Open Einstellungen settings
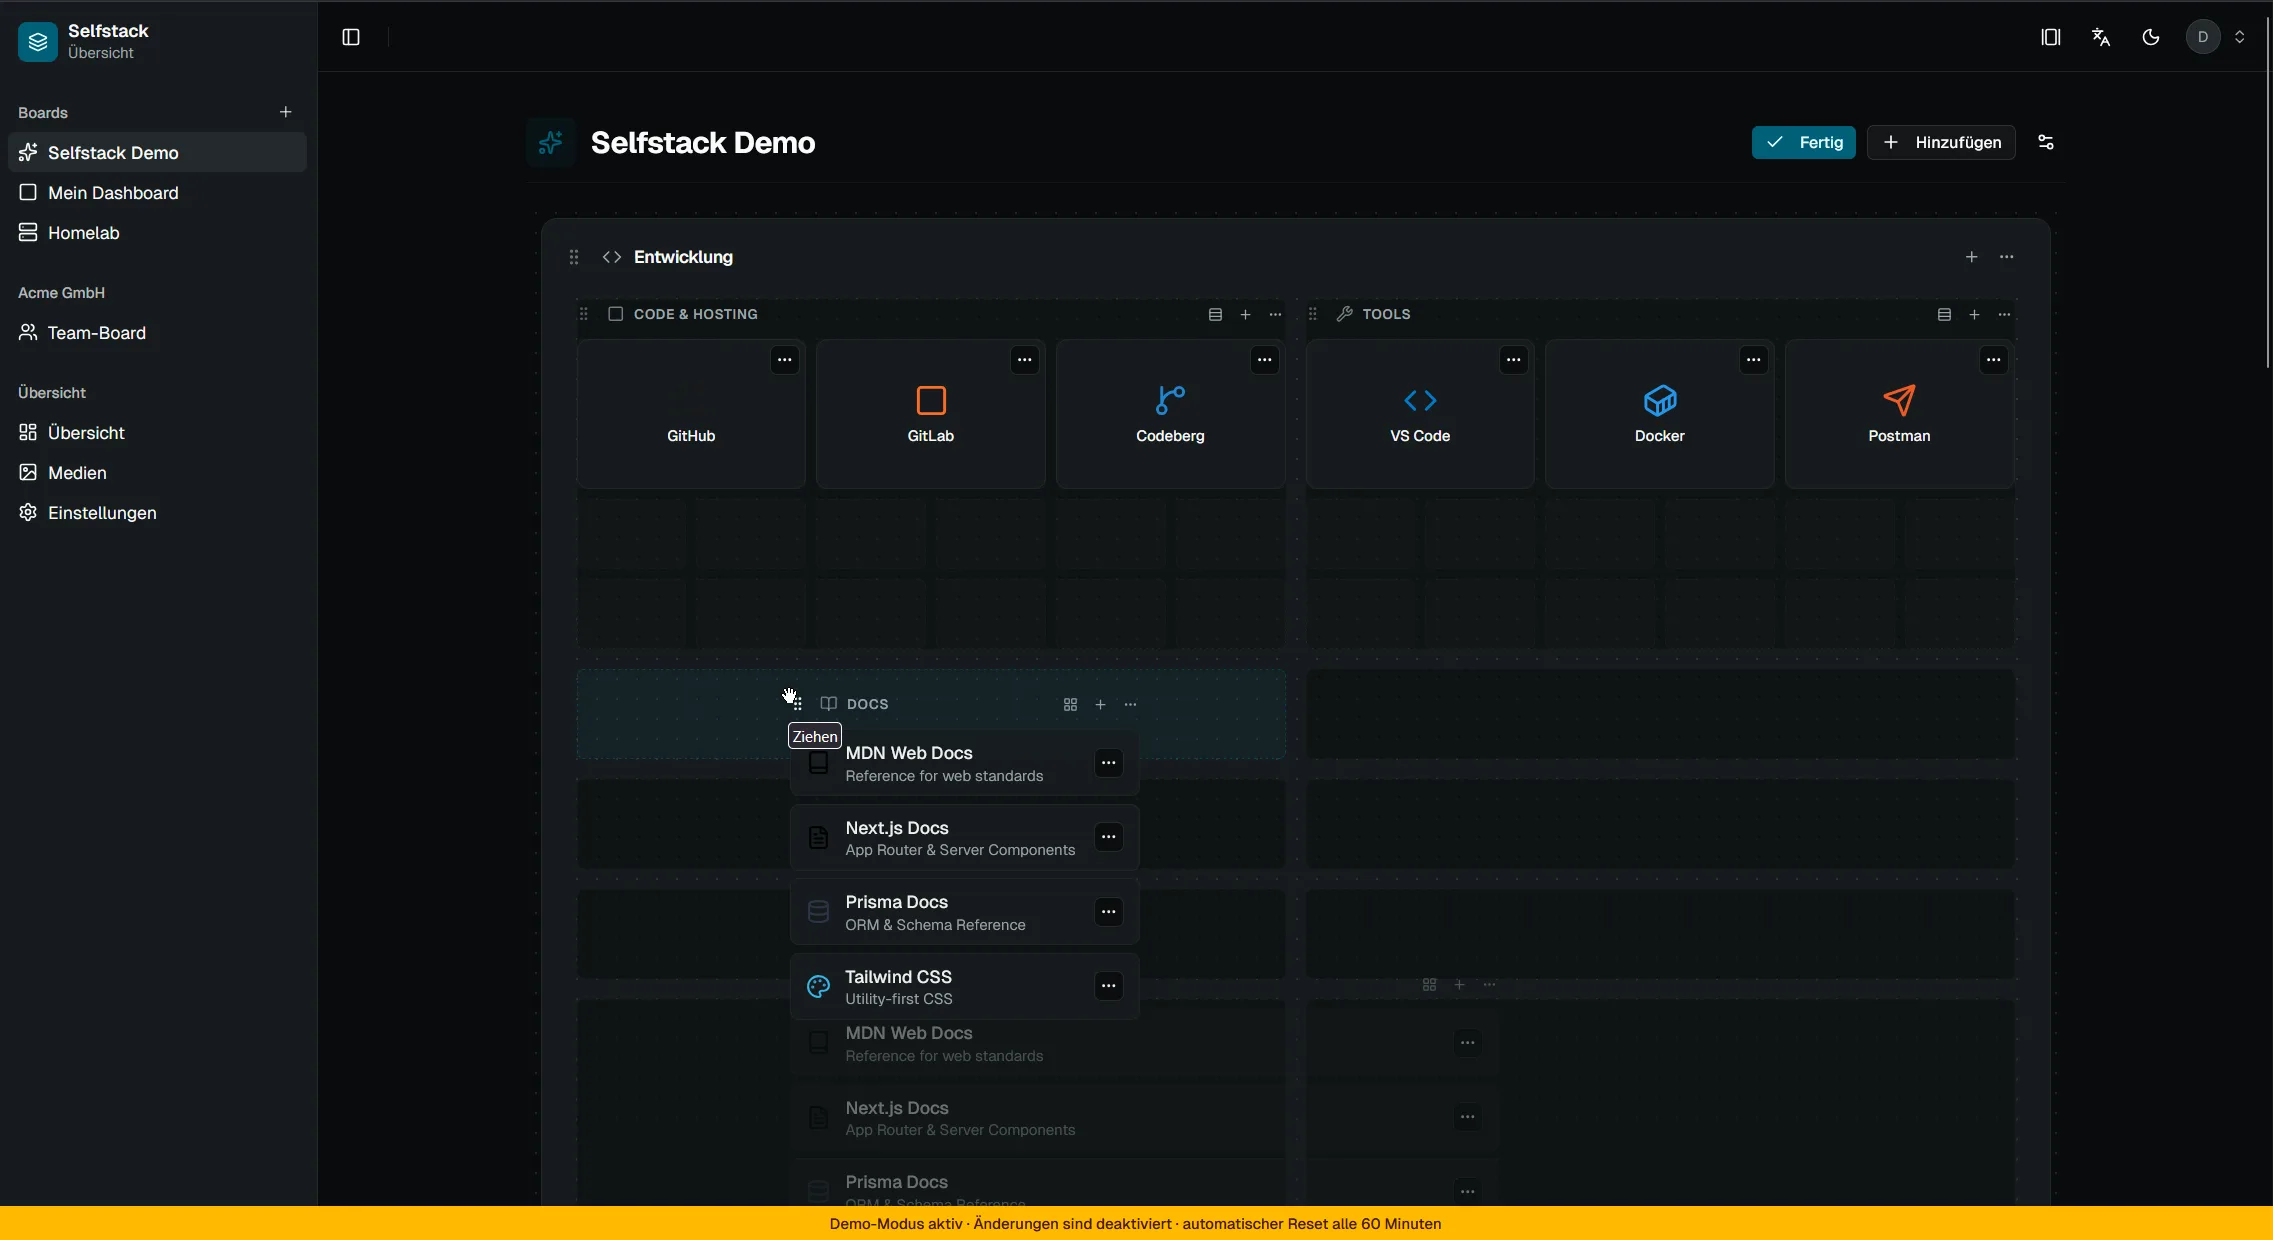Viewport: 2273px width, 1240px height. pos(157,512)
